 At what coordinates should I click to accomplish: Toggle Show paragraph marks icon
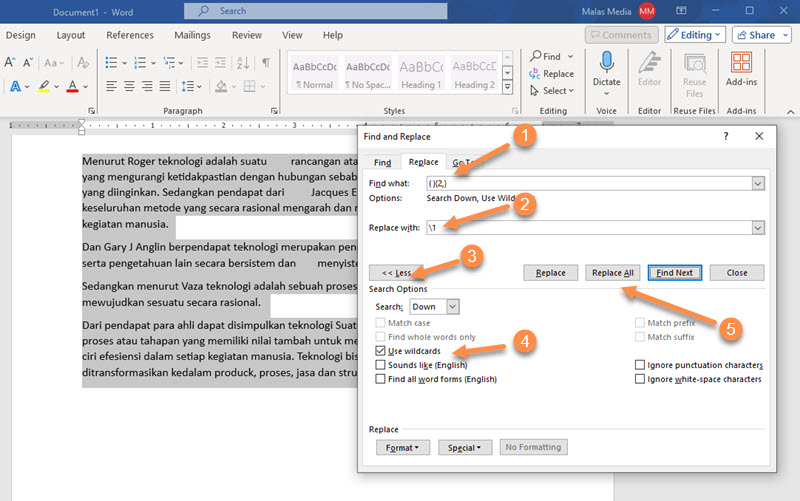click(266, 63)
